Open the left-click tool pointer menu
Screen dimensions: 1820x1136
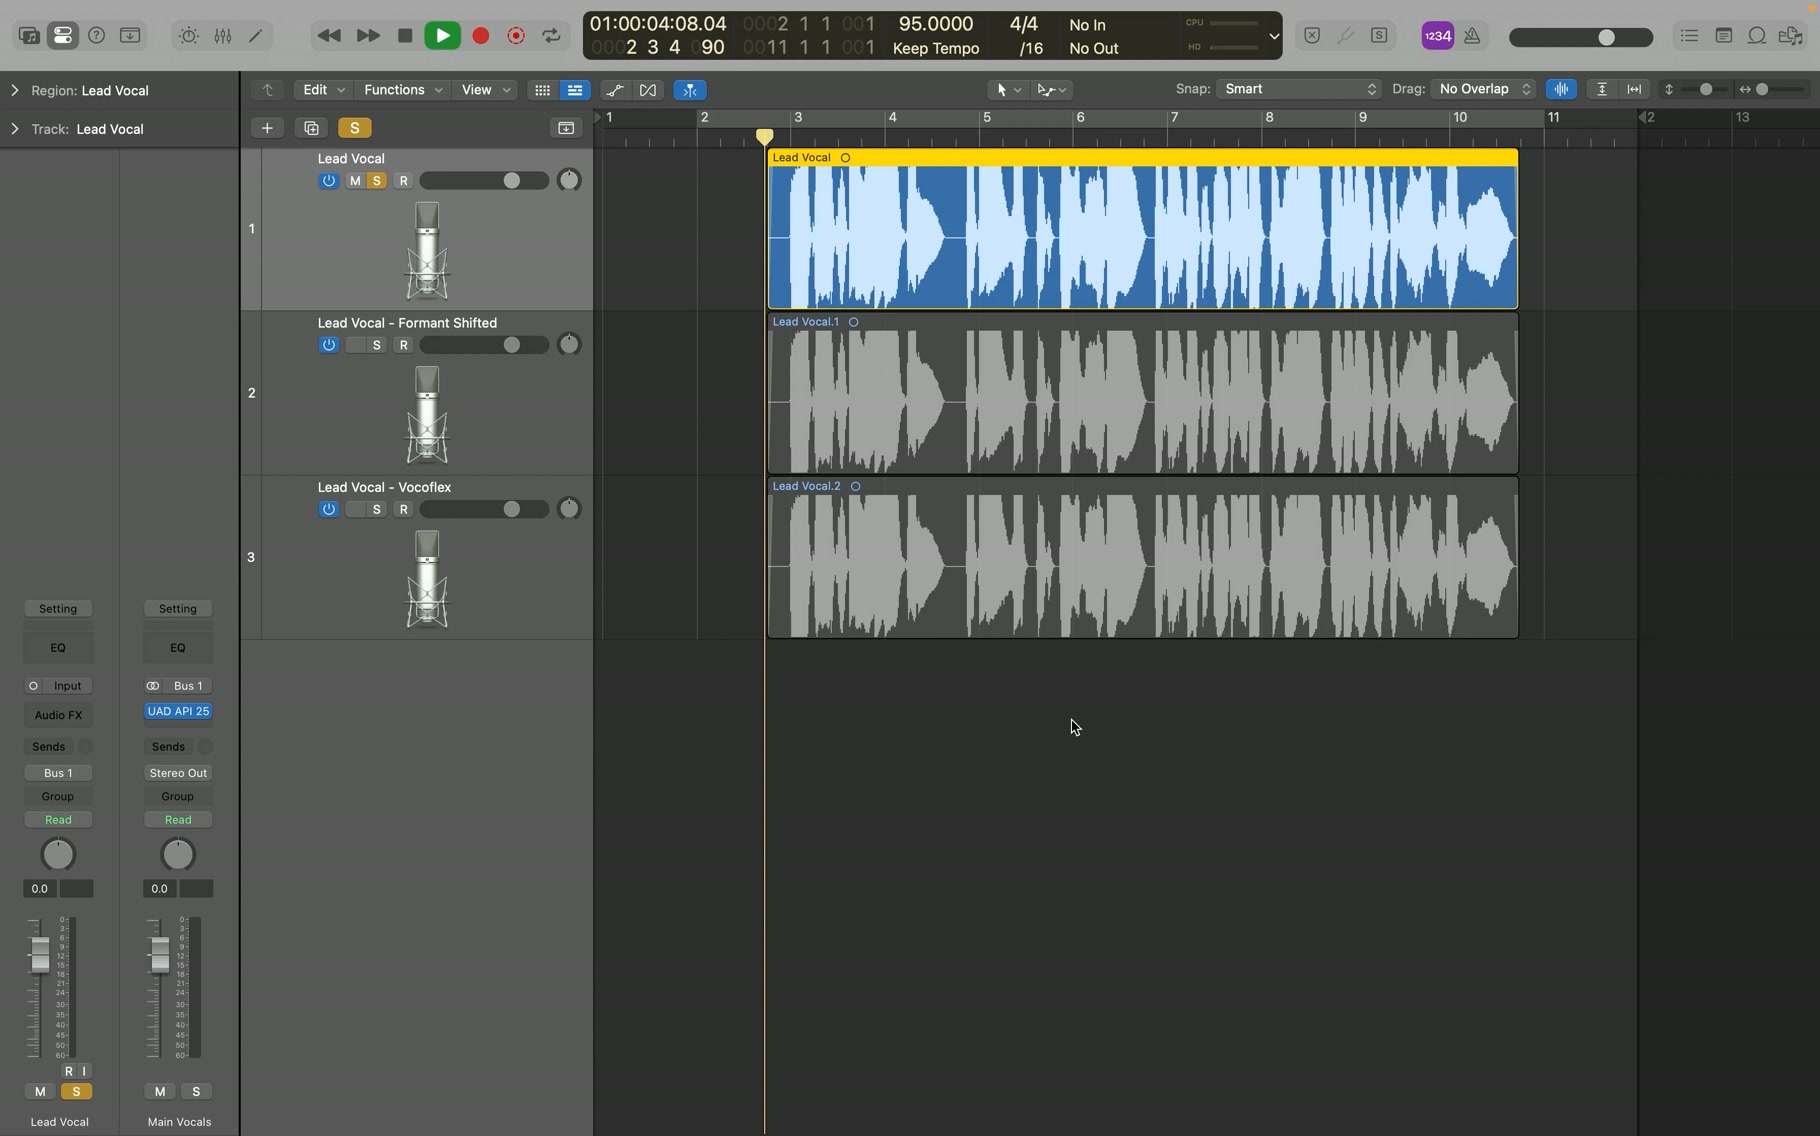pos(1007,90)
